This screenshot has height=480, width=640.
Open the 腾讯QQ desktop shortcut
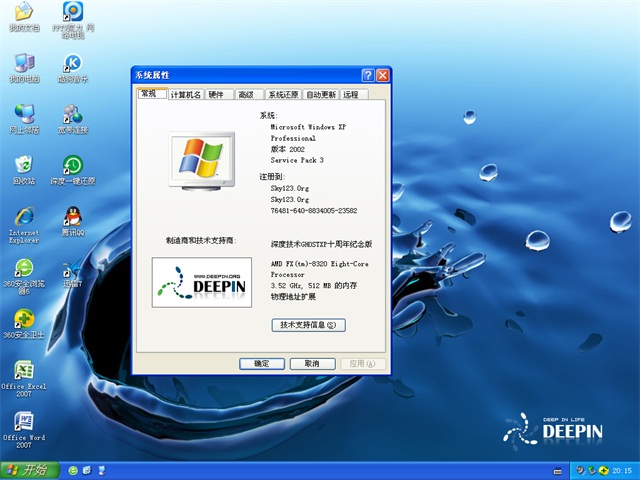(72, 216)
